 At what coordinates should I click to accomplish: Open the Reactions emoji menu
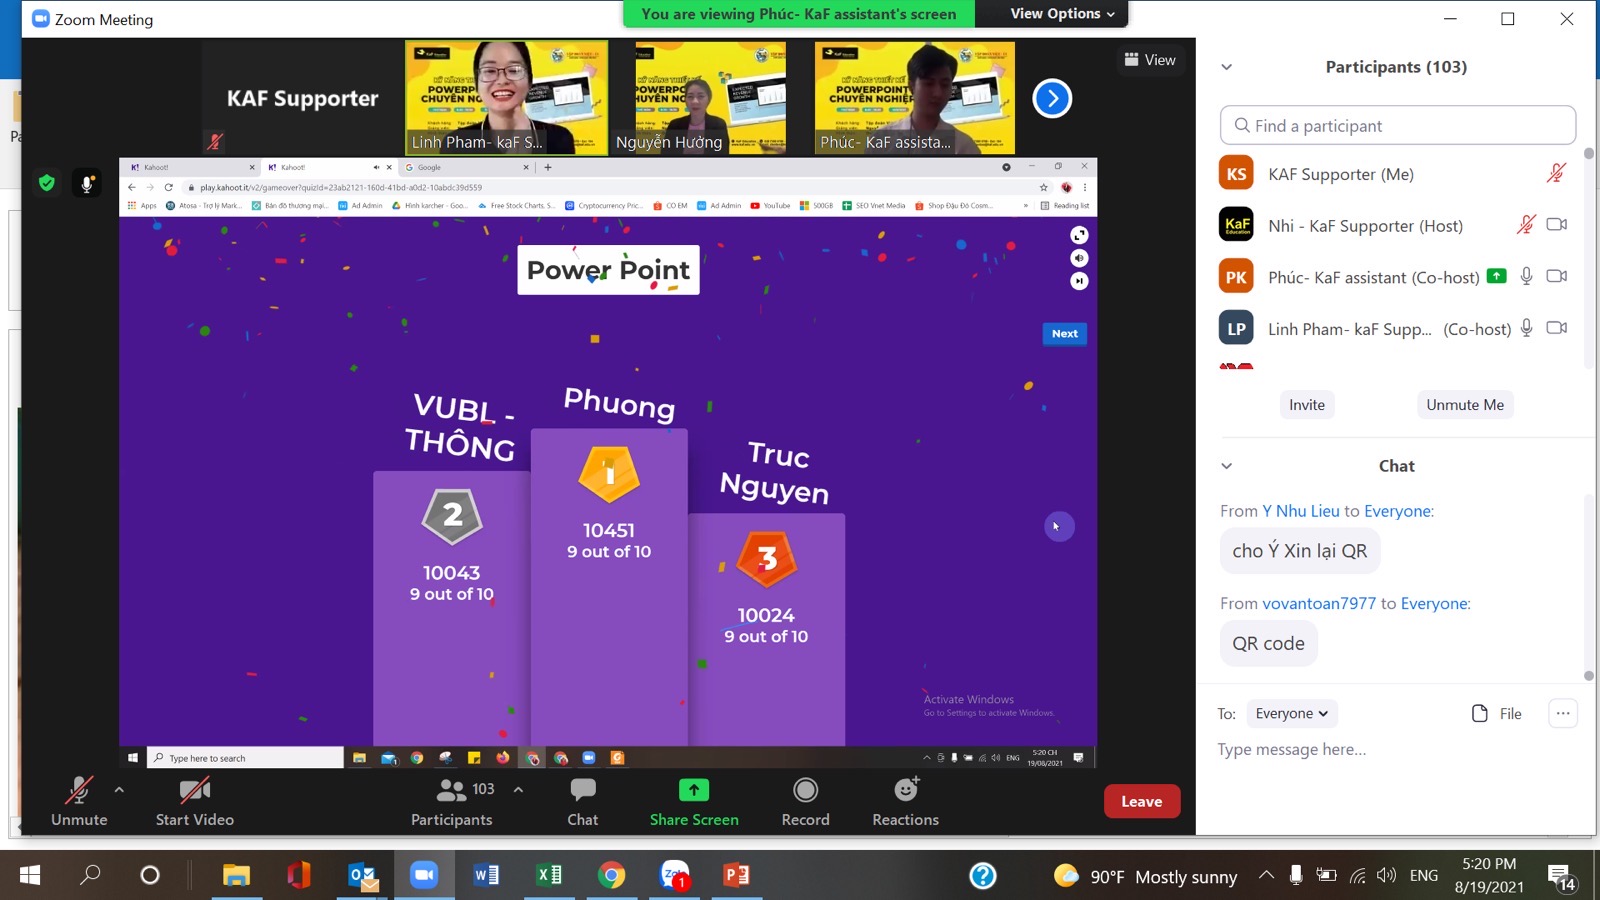[x=906, y=789]
